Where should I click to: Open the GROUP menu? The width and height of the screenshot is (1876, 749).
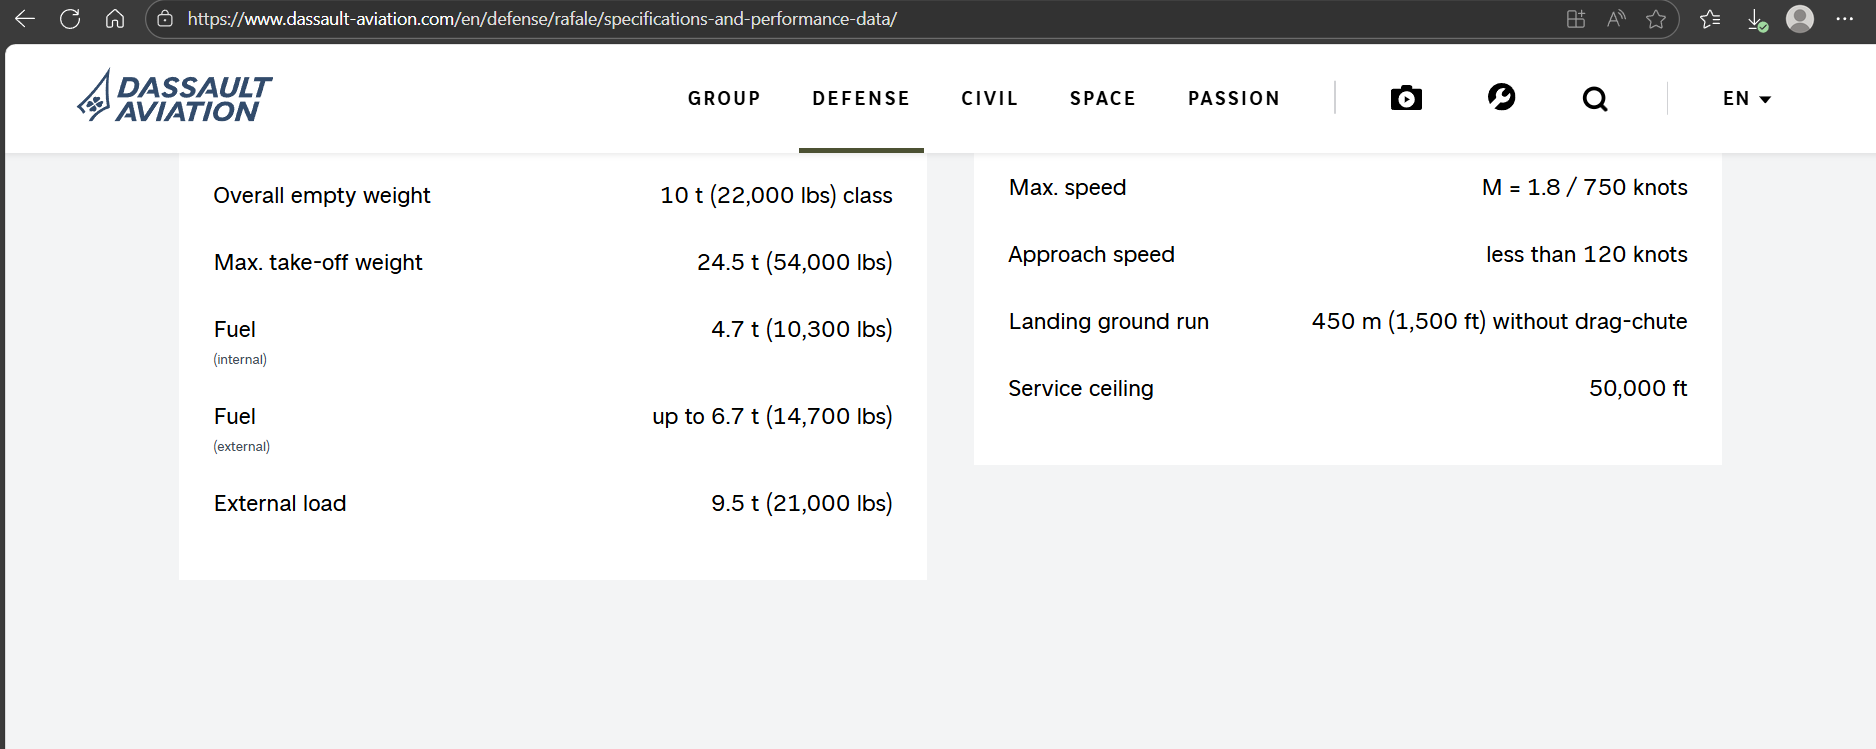724,99
